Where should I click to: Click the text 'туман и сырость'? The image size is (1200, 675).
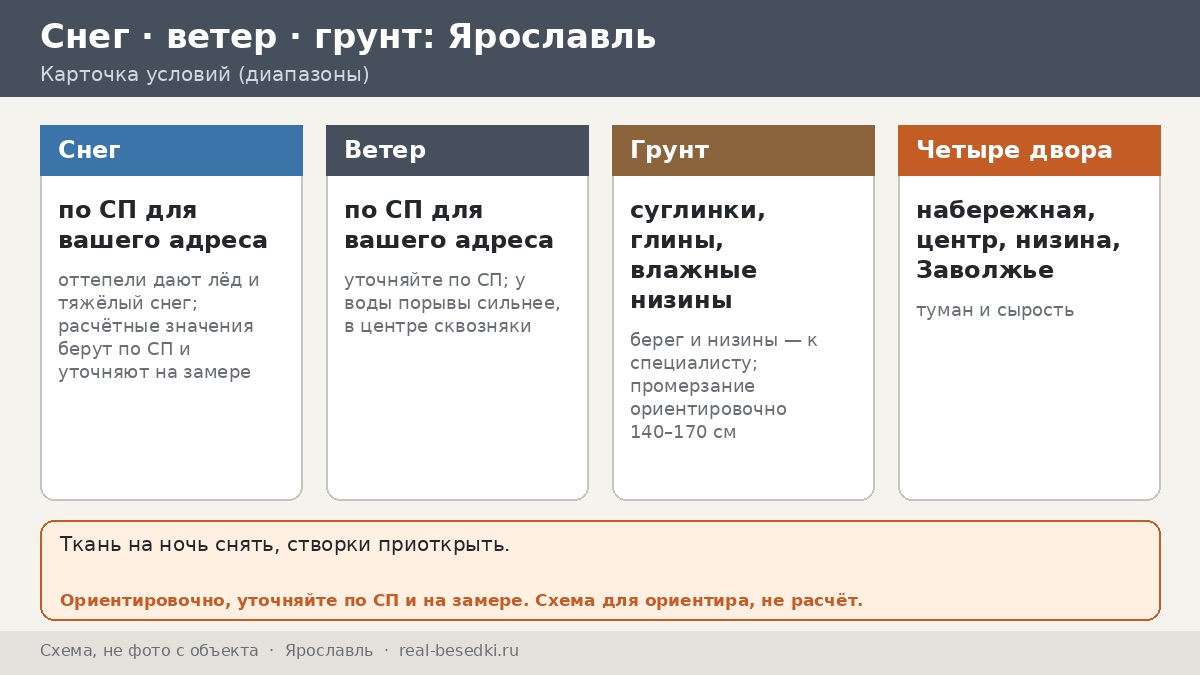pos(995,310)
